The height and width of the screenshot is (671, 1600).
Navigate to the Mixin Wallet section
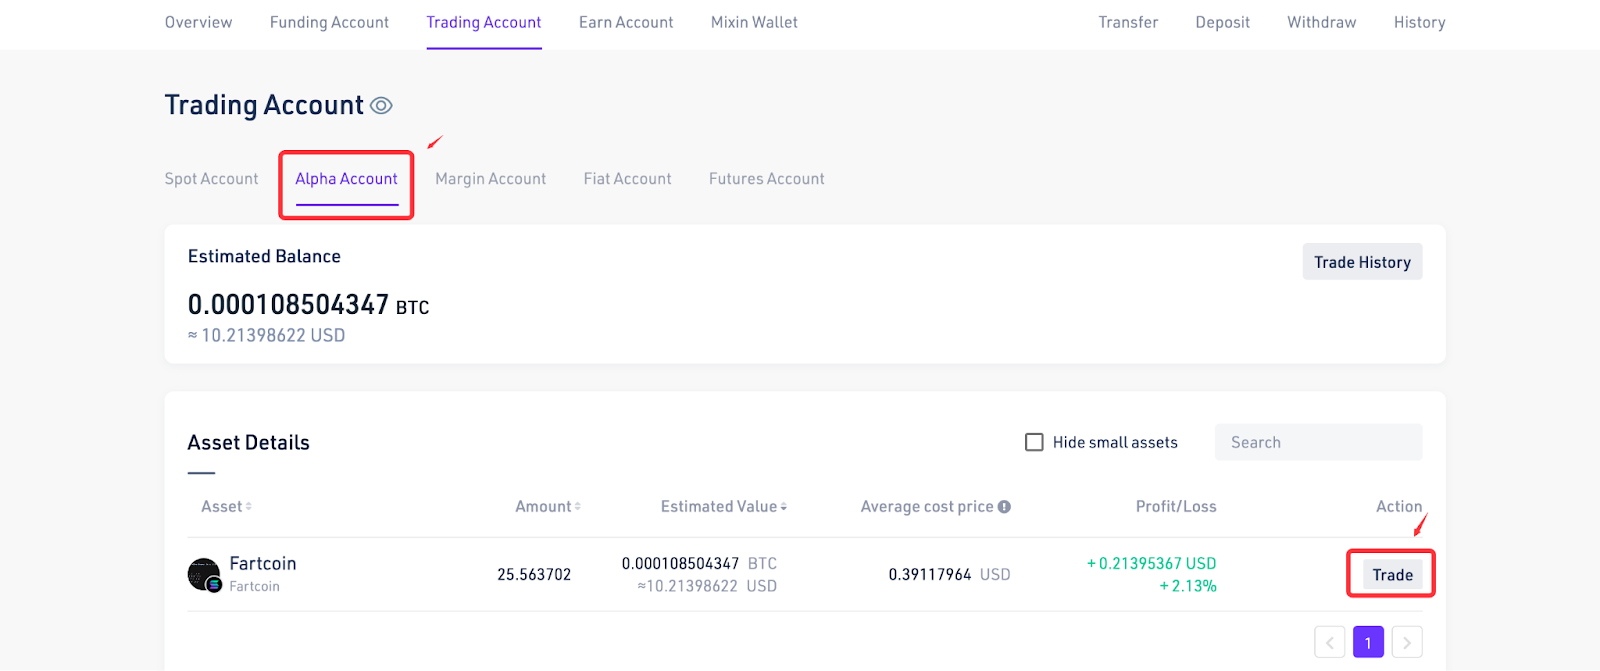pyautogui.click(x=754, y=22)
